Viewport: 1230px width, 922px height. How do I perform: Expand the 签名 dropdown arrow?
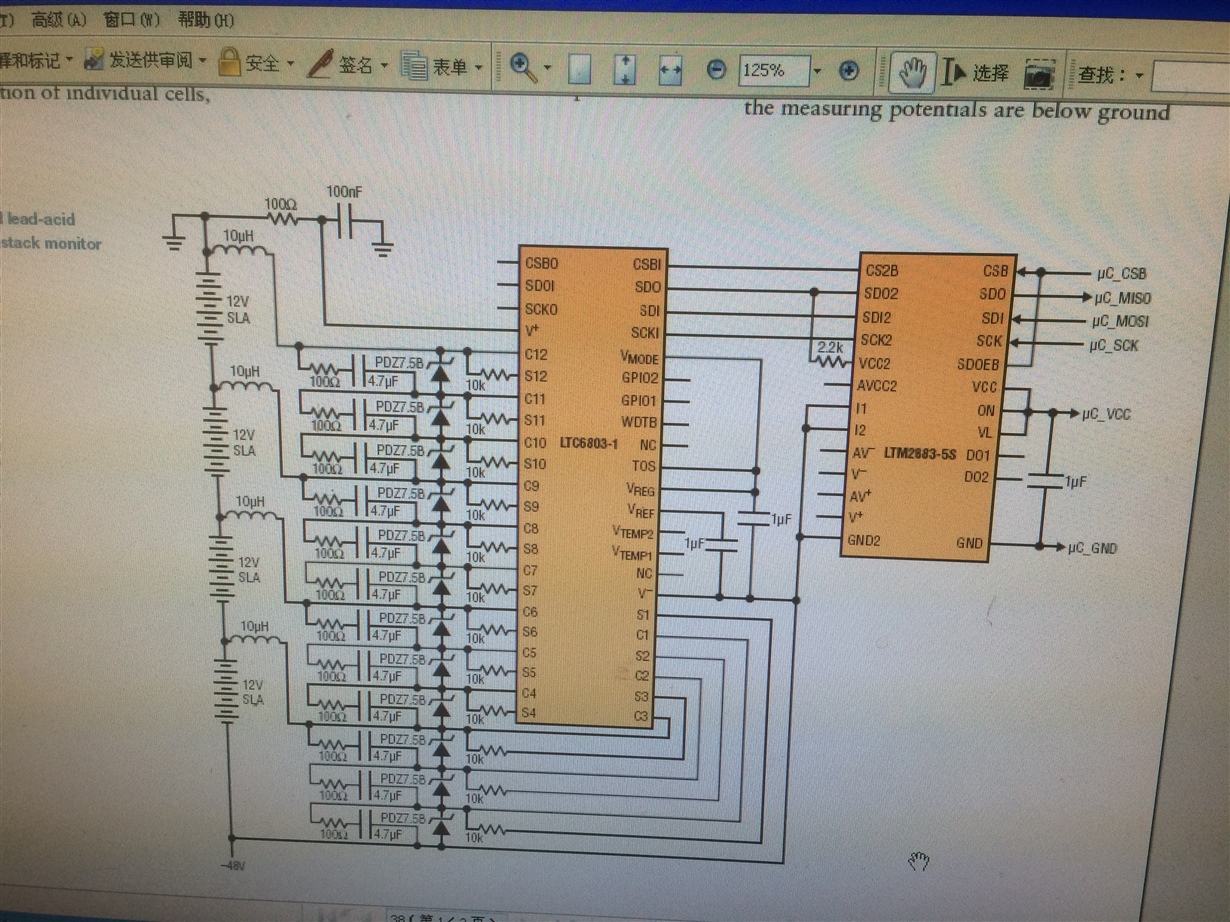pos(383,66)
